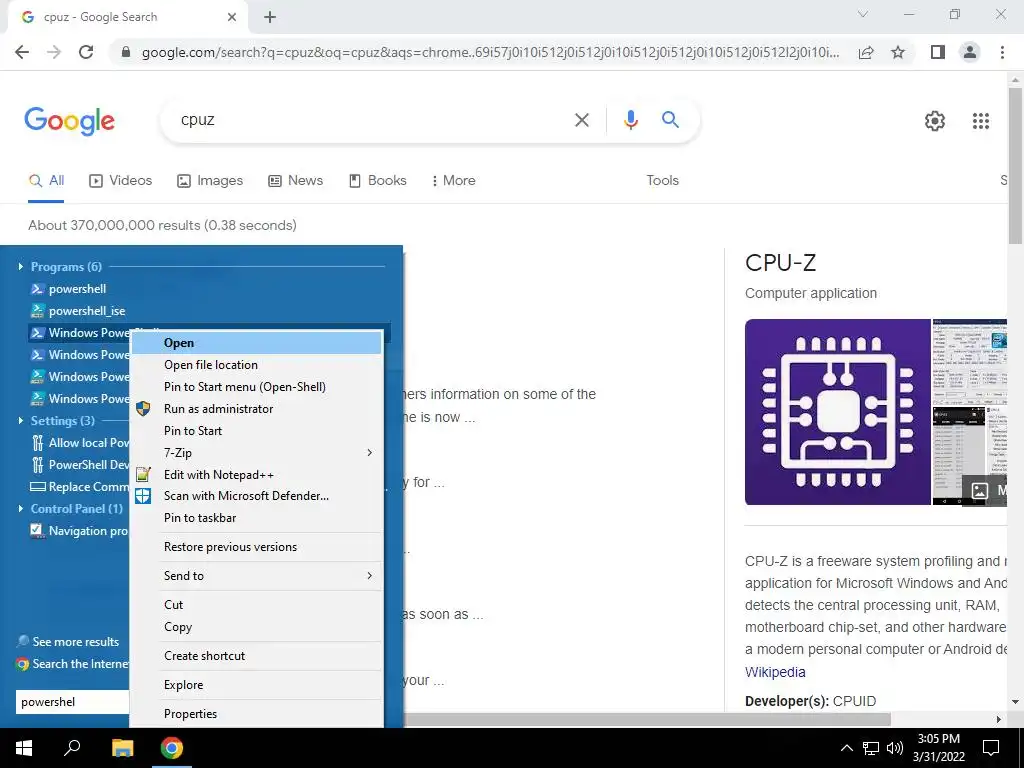Reload the Google search page
Image resolution: width=1024 pixels, height=768 pixels.
(86, 52)
